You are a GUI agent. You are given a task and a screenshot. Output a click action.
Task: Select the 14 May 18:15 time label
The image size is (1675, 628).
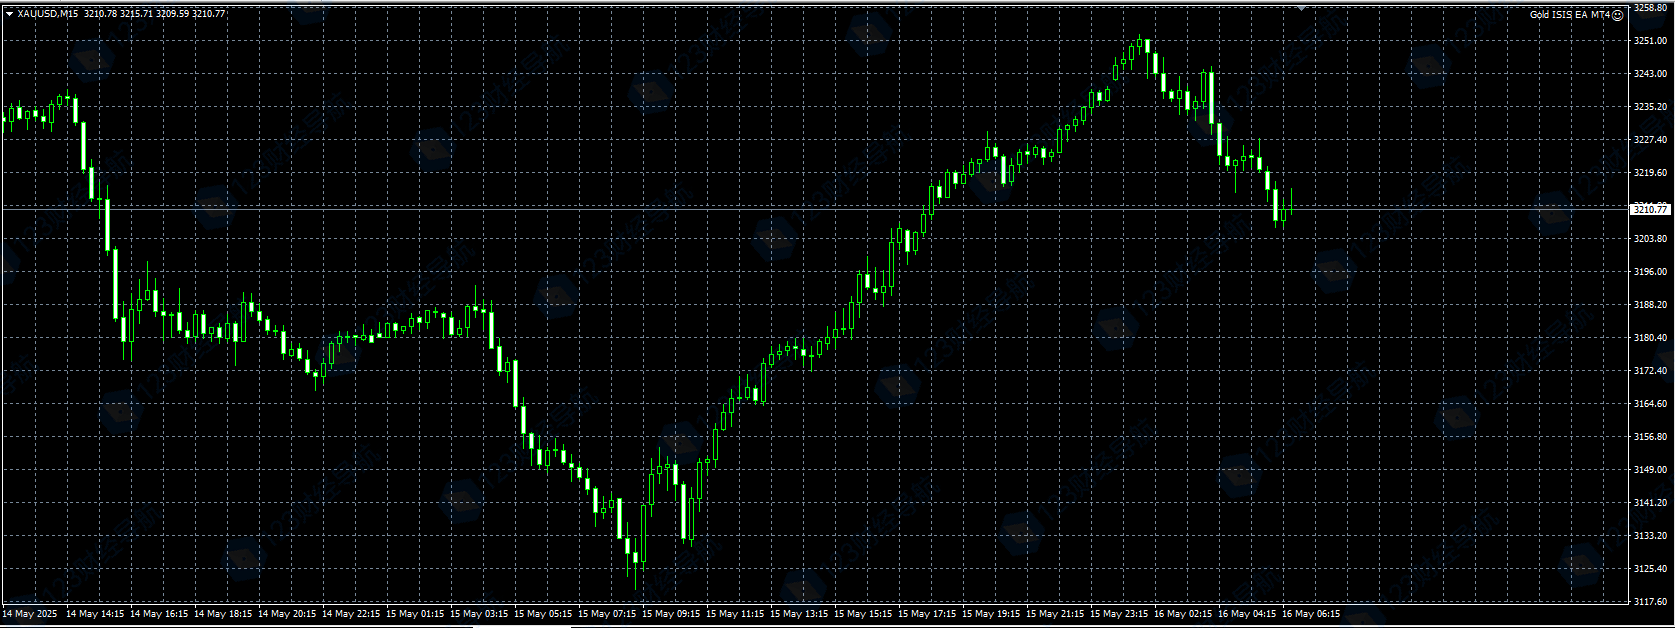223,614
